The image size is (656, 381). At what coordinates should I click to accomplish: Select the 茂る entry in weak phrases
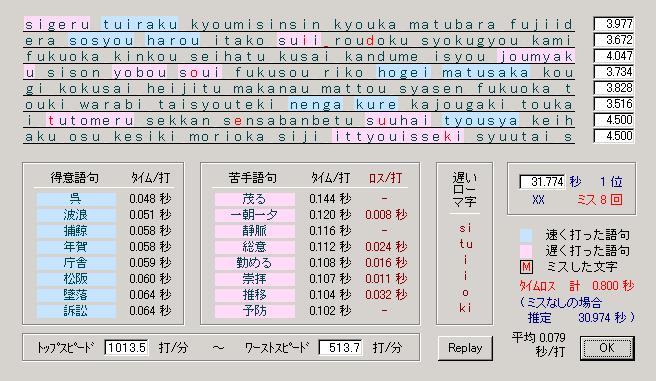click(x=254, y=199)
